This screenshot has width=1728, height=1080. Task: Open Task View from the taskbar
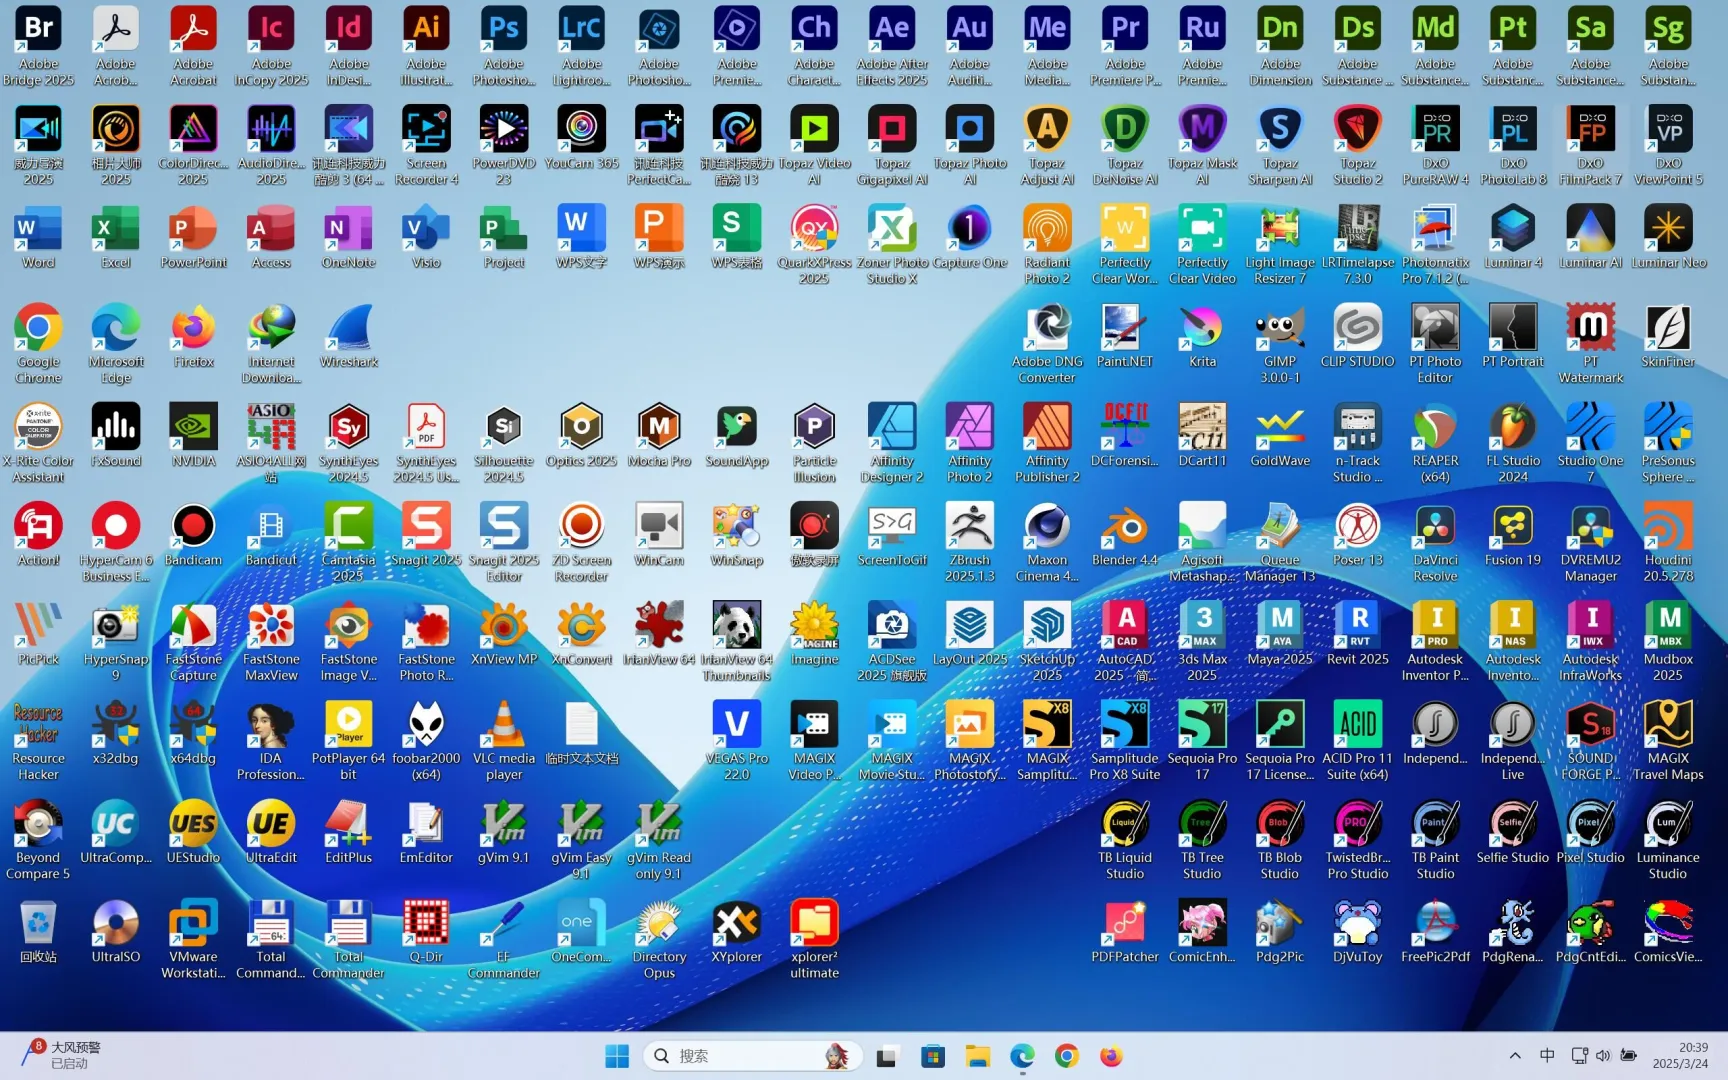[x=887, y=1056]
